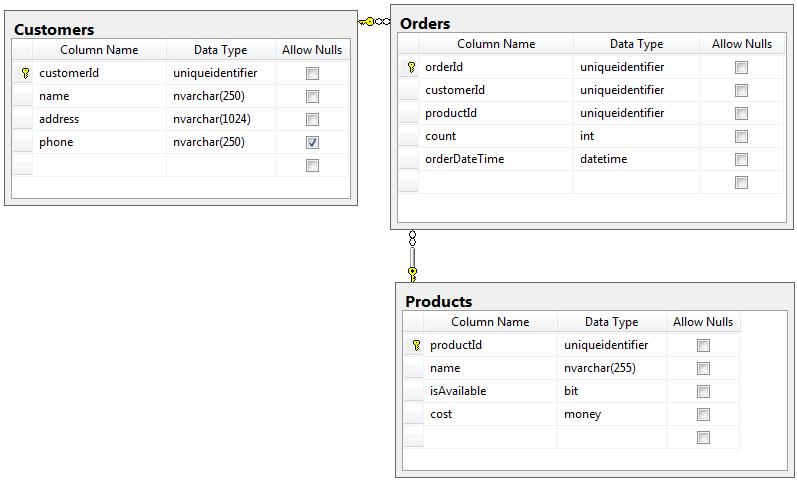Click Data Type header in Products table
The image size is (797, 487).
pos(611,322)
